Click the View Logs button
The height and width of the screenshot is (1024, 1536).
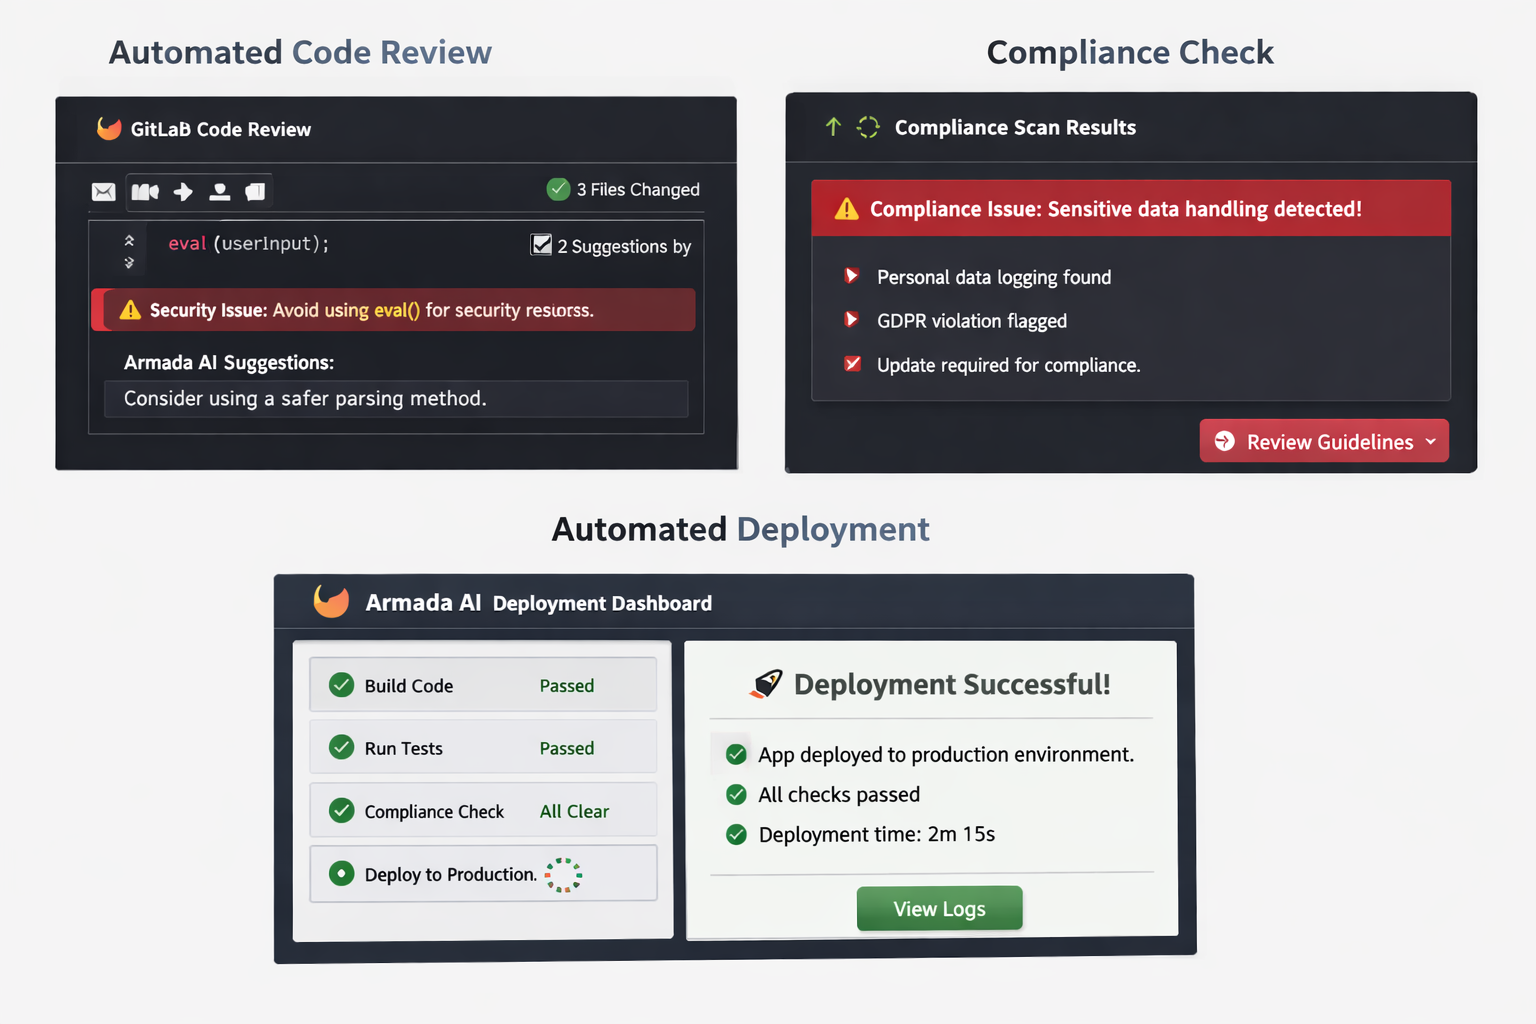click(940, 908)
